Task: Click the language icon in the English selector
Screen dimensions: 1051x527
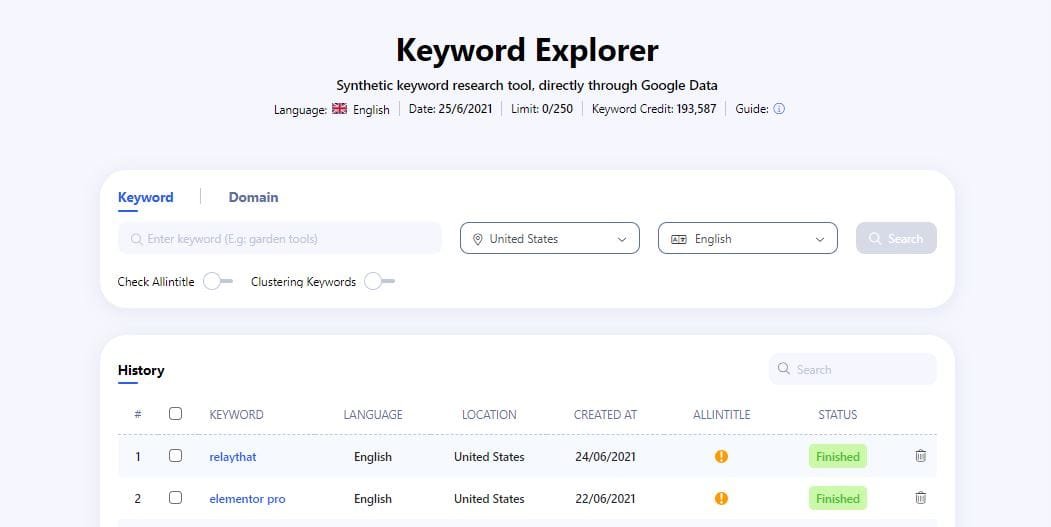Action: point(679,239)
